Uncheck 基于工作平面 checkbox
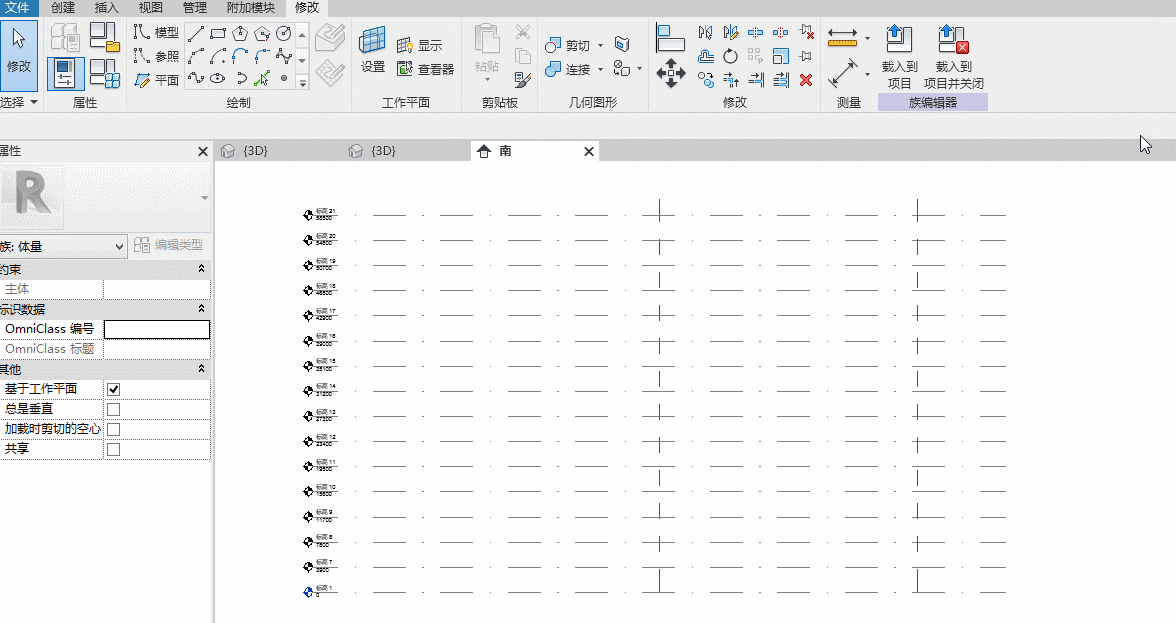This screenshot has height=623, width=1176. 113,389
